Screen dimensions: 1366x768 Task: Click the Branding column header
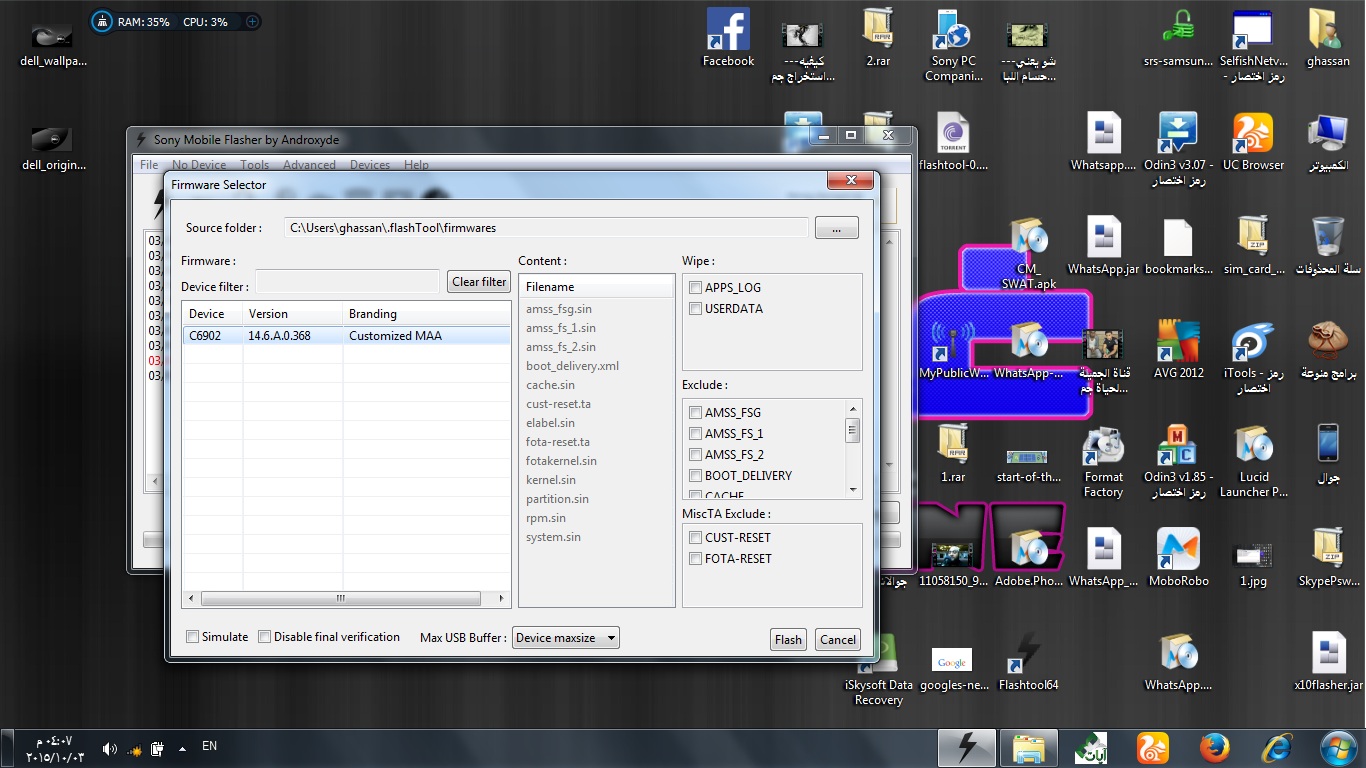pos(426,314)
